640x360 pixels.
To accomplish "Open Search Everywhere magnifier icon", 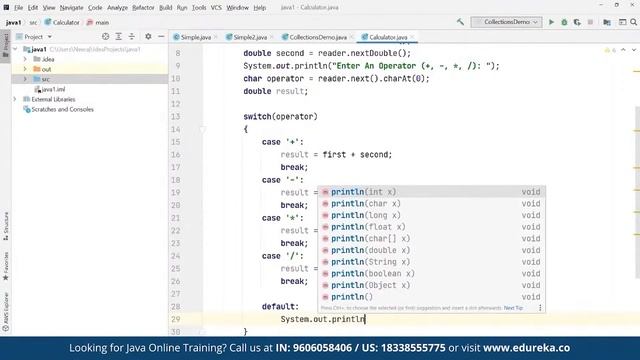I will point(633,22).
